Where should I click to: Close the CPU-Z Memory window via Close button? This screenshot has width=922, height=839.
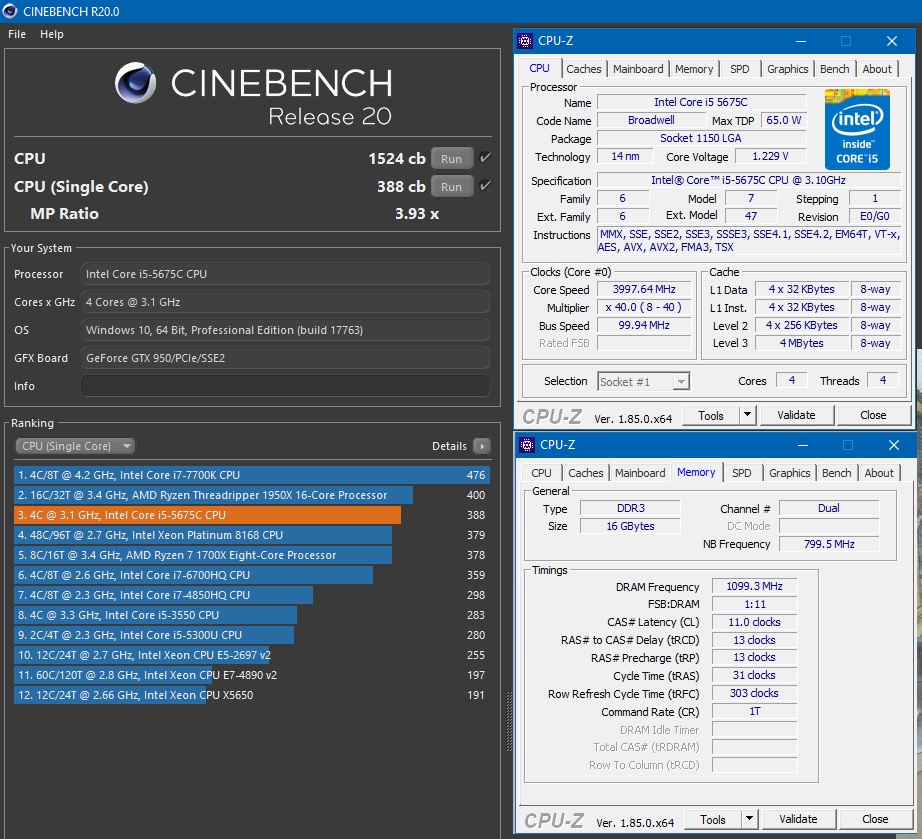(x=874, y=818)
